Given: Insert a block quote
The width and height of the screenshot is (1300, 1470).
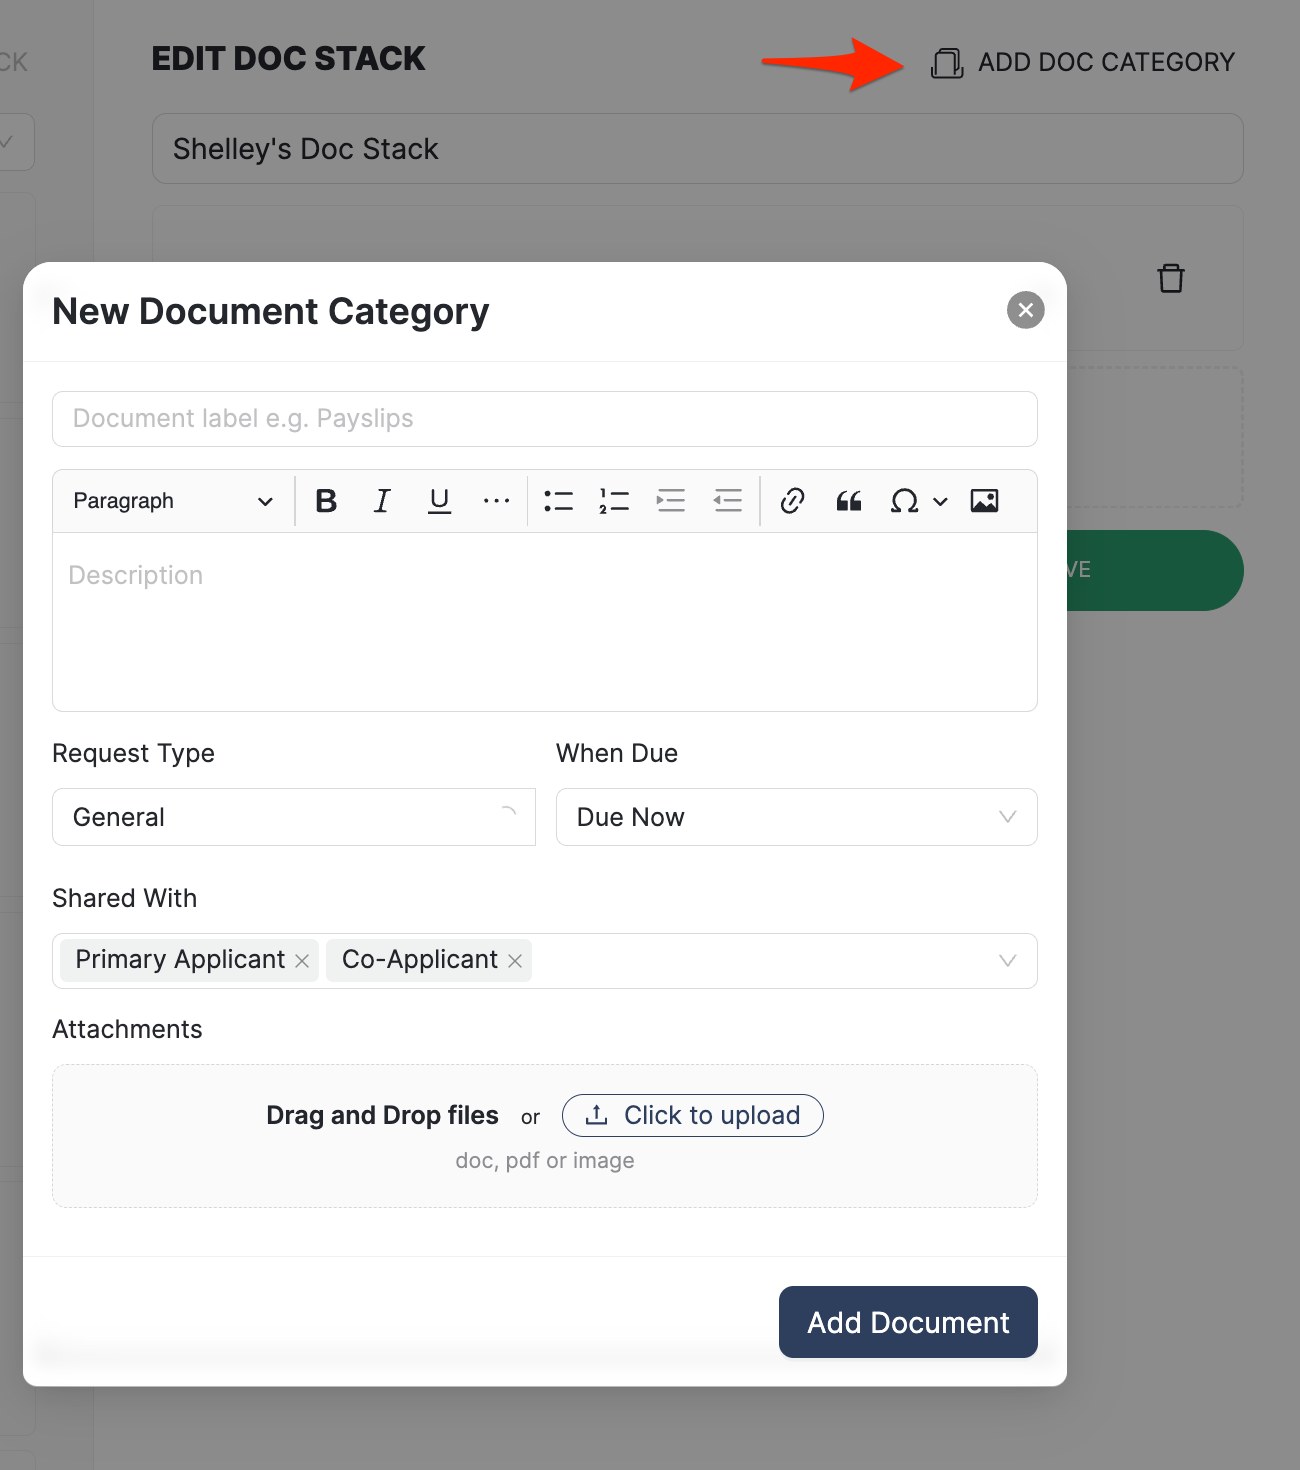Looking at the screenshot, I should point(848,500).
